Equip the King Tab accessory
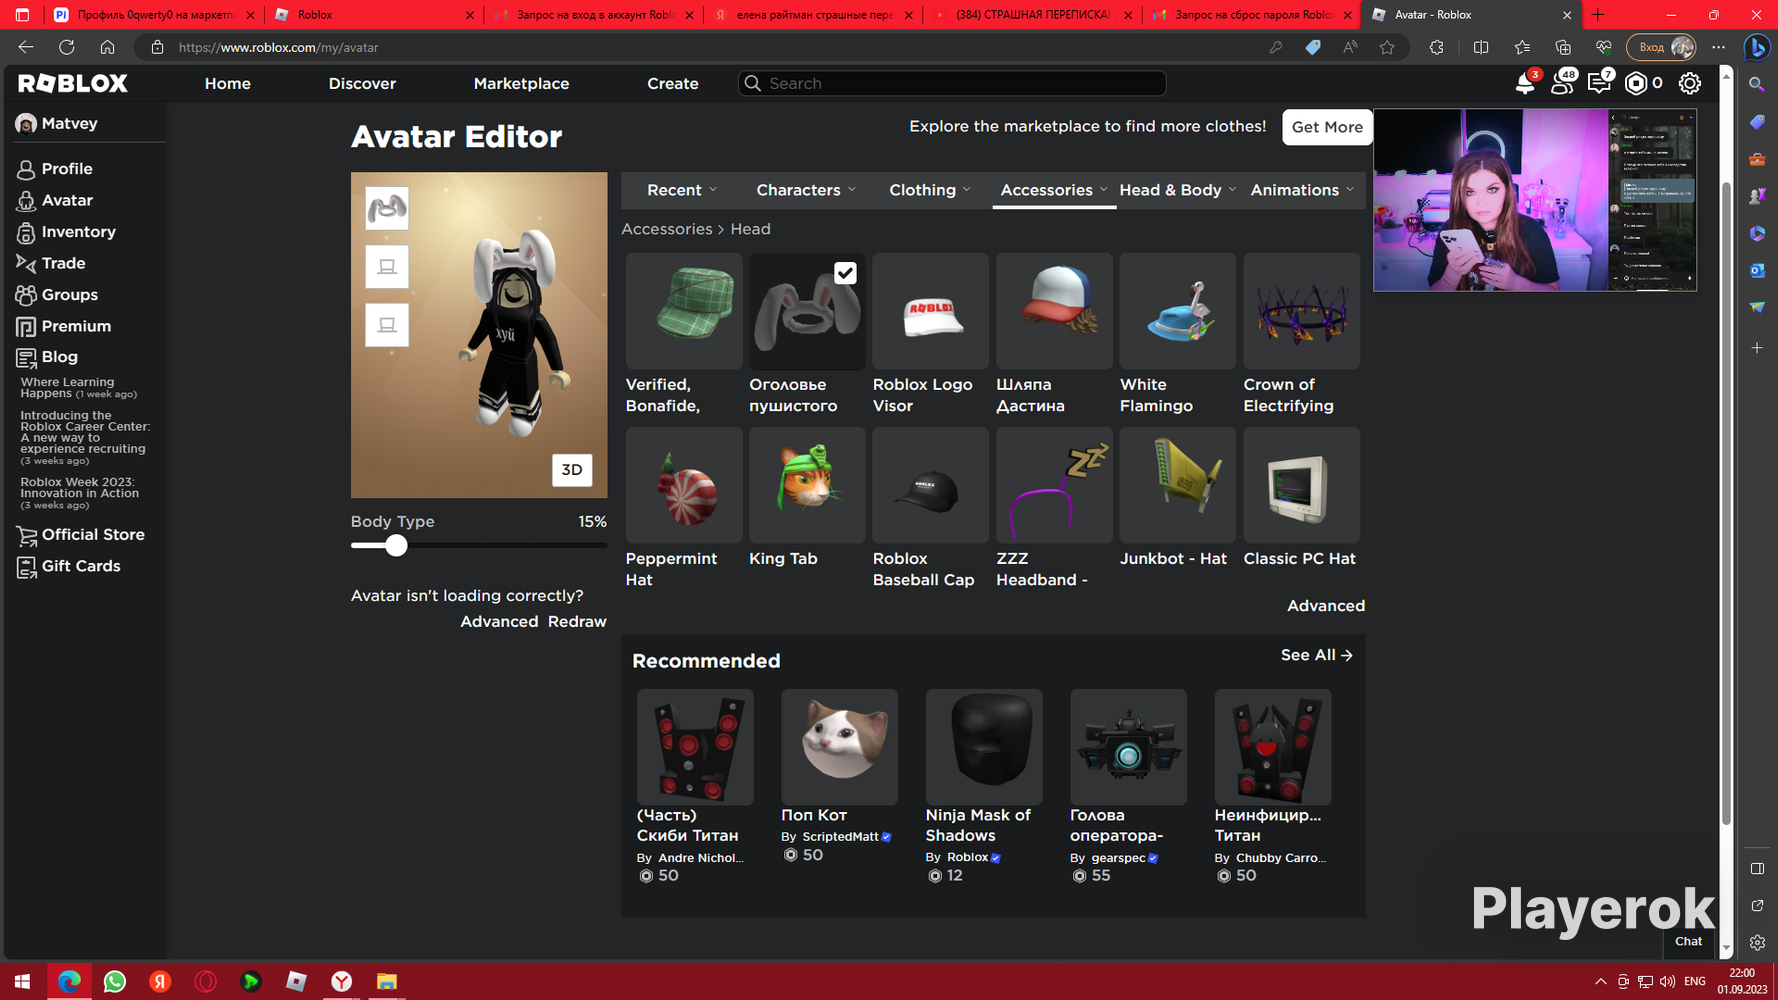 click(x=807, y=485)
